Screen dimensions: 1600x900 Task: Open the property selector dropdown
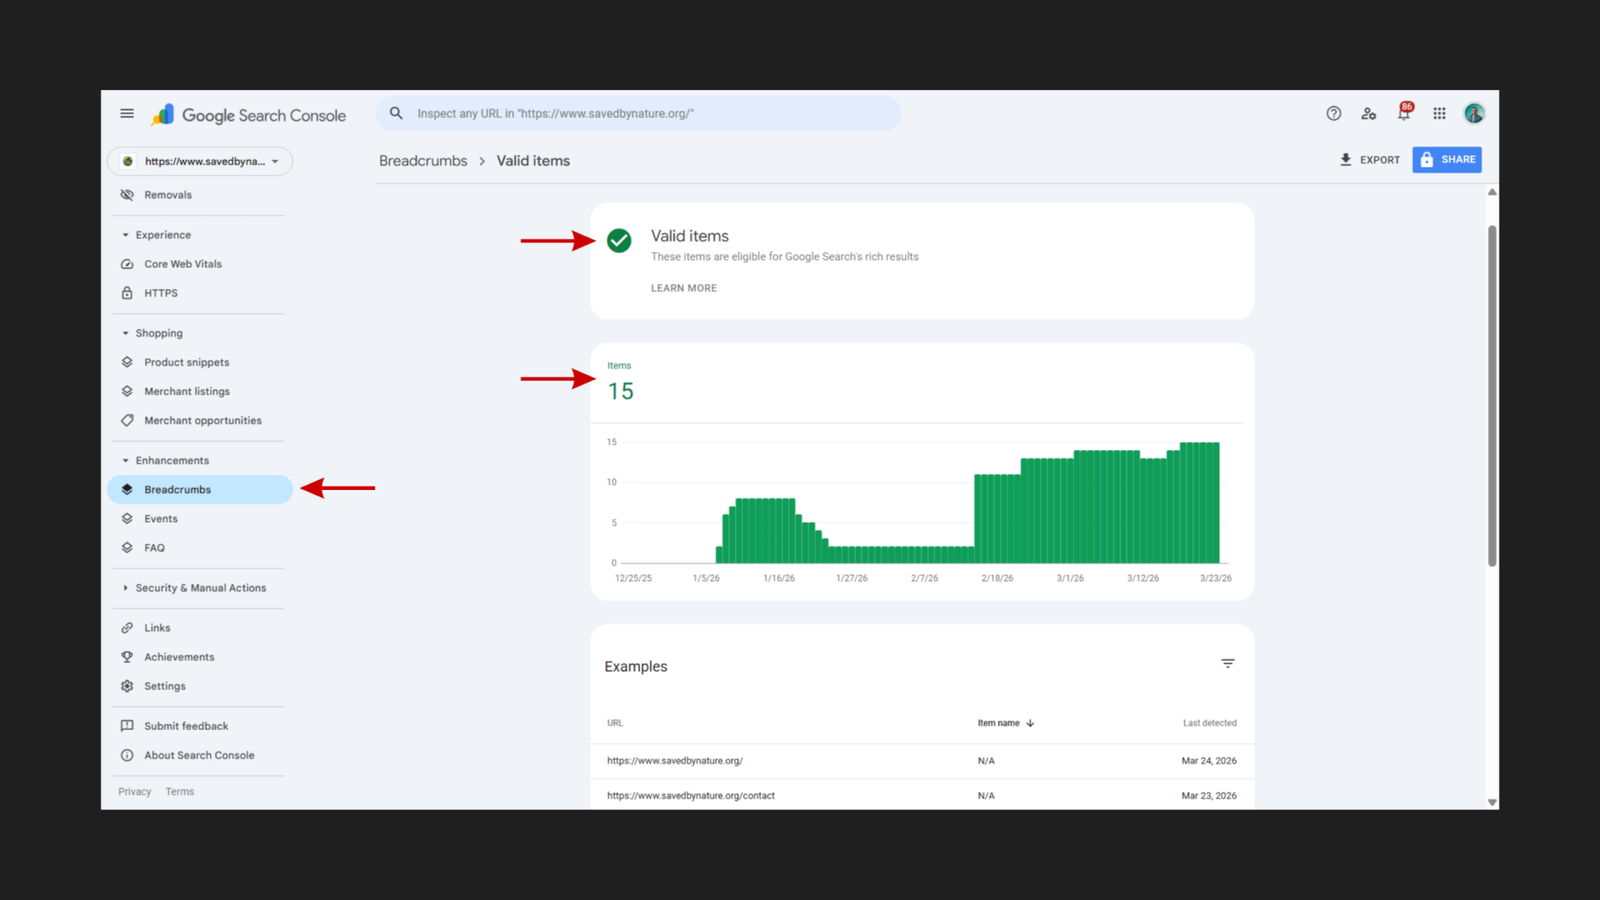click(199, 160)
